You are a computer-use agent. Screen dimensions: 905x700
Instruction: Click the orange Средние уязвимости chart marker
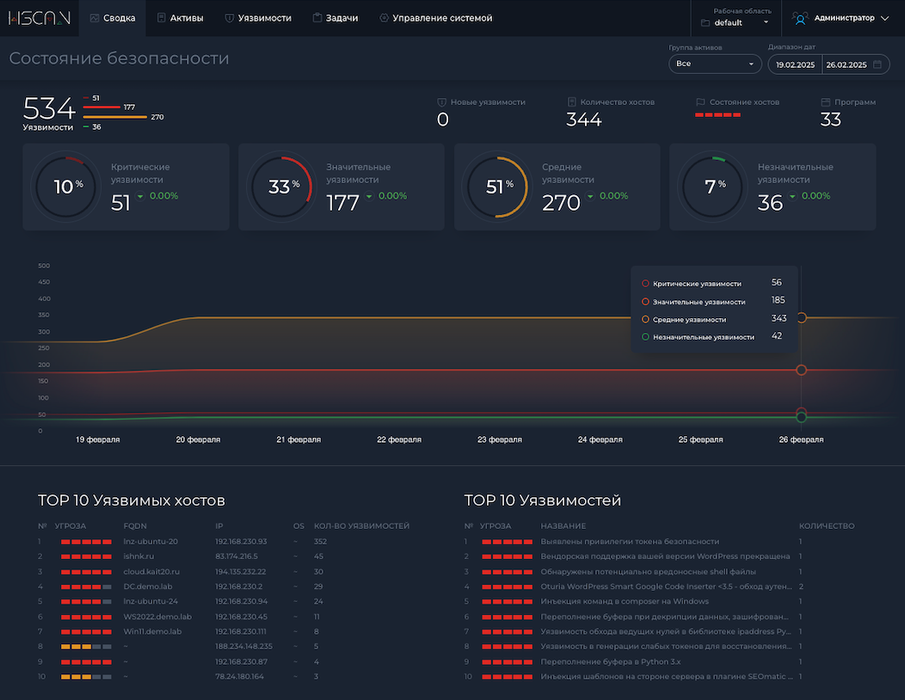pyautogui.click(x=801, y=318)
